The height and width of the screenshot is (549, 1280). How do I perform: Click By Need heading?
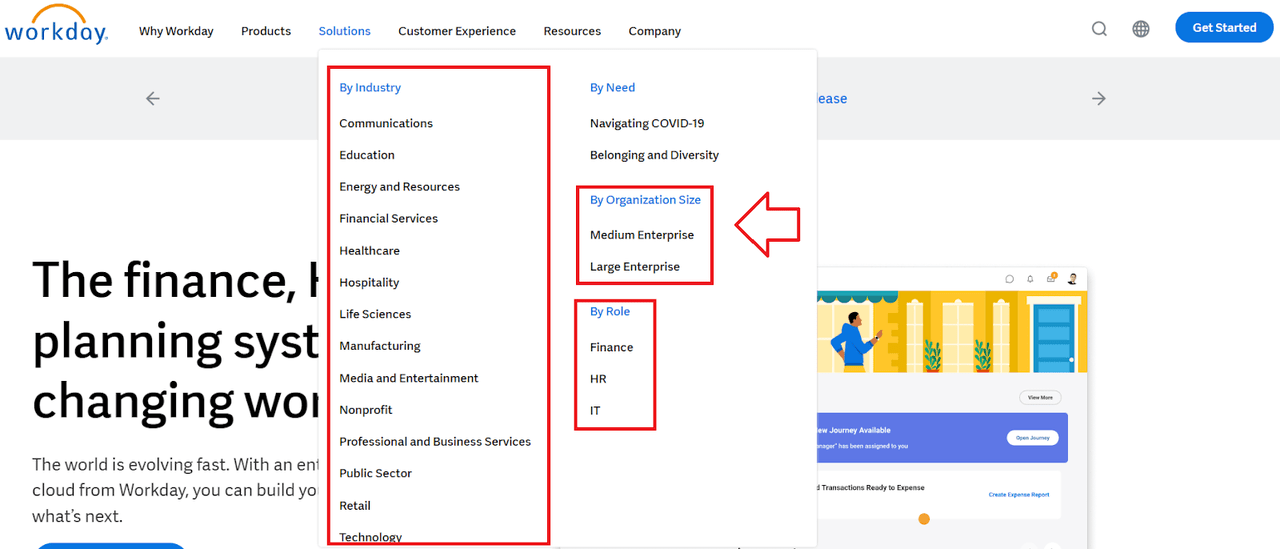[613, 88]
